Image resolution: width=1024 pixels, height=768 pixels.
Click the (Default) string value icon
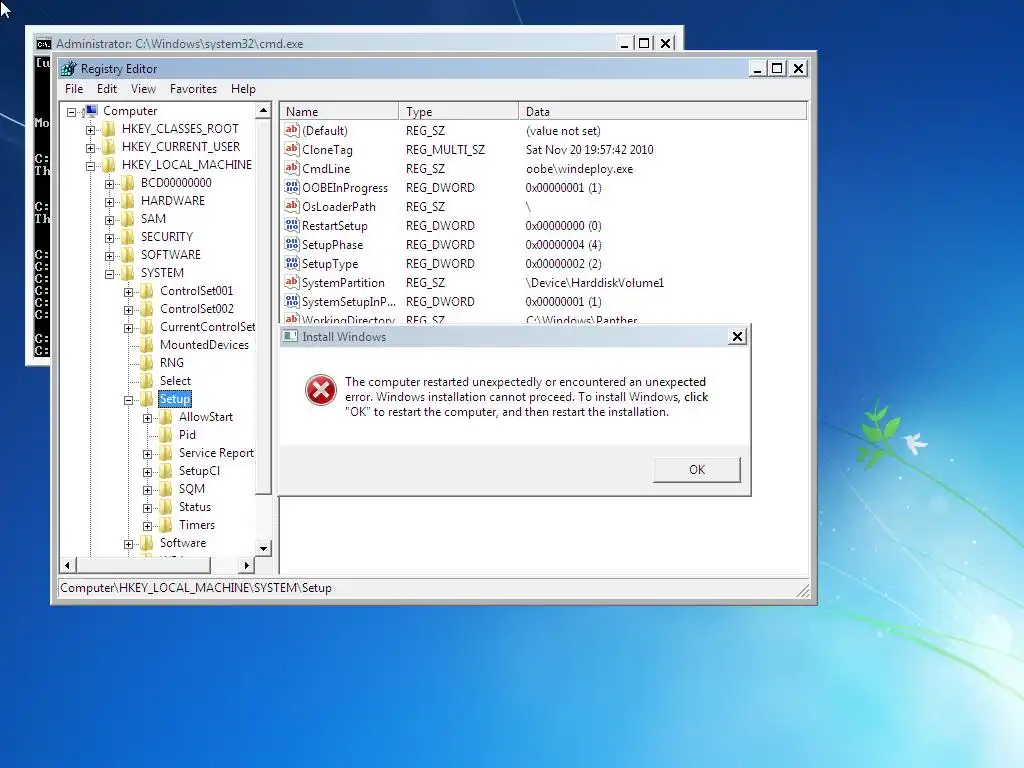click(x=292, y=130)
